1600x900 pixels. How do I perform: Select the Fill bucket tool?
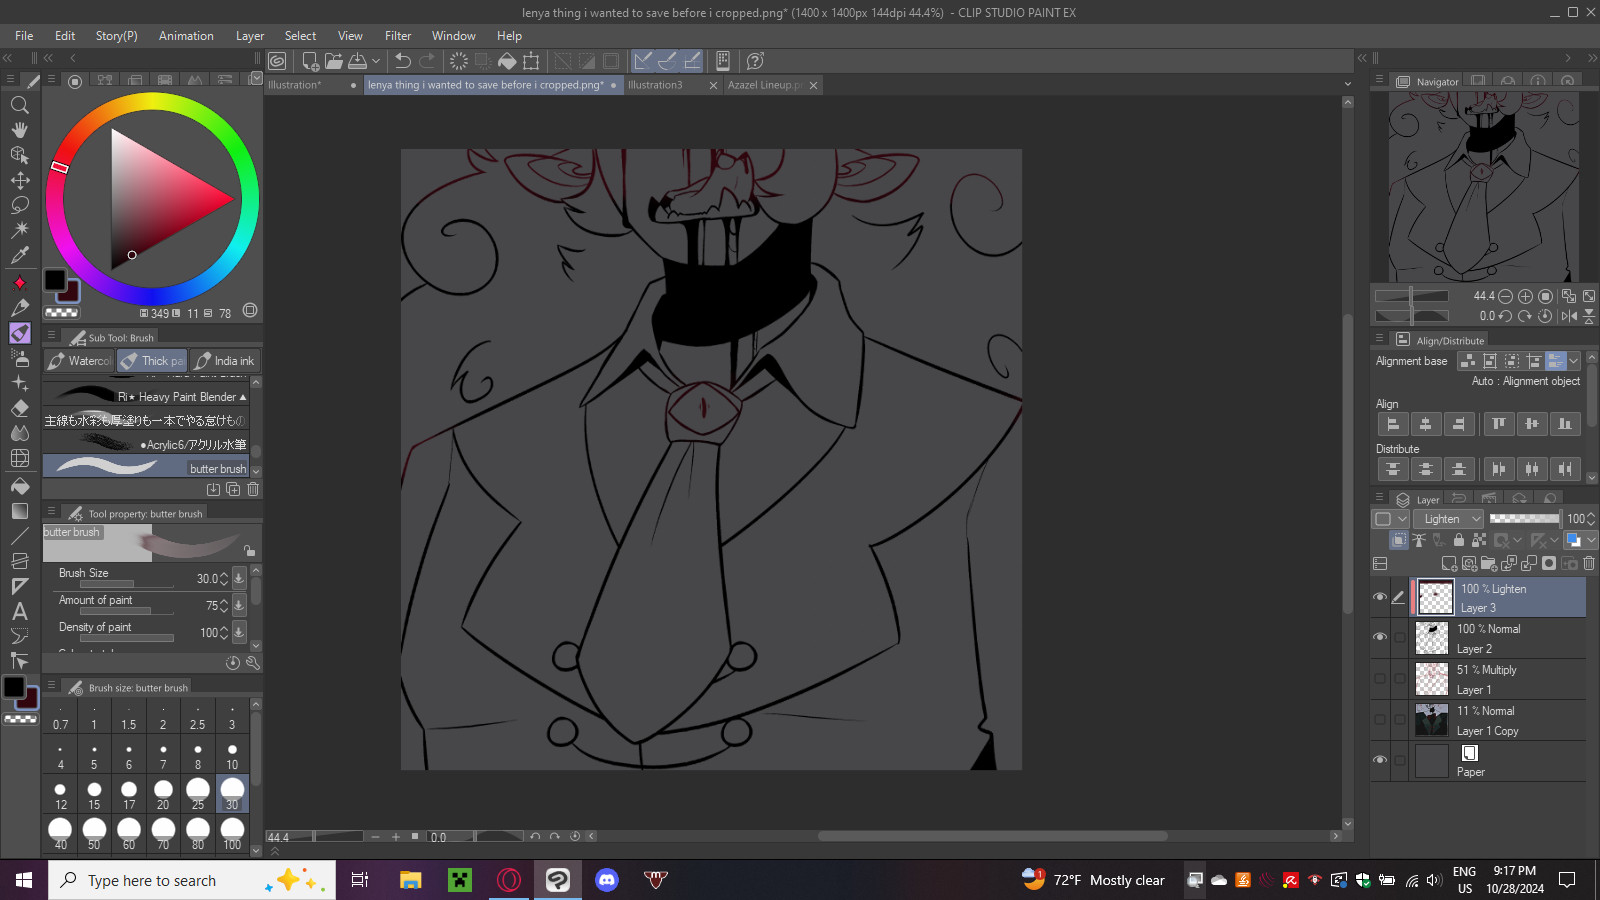19,486
